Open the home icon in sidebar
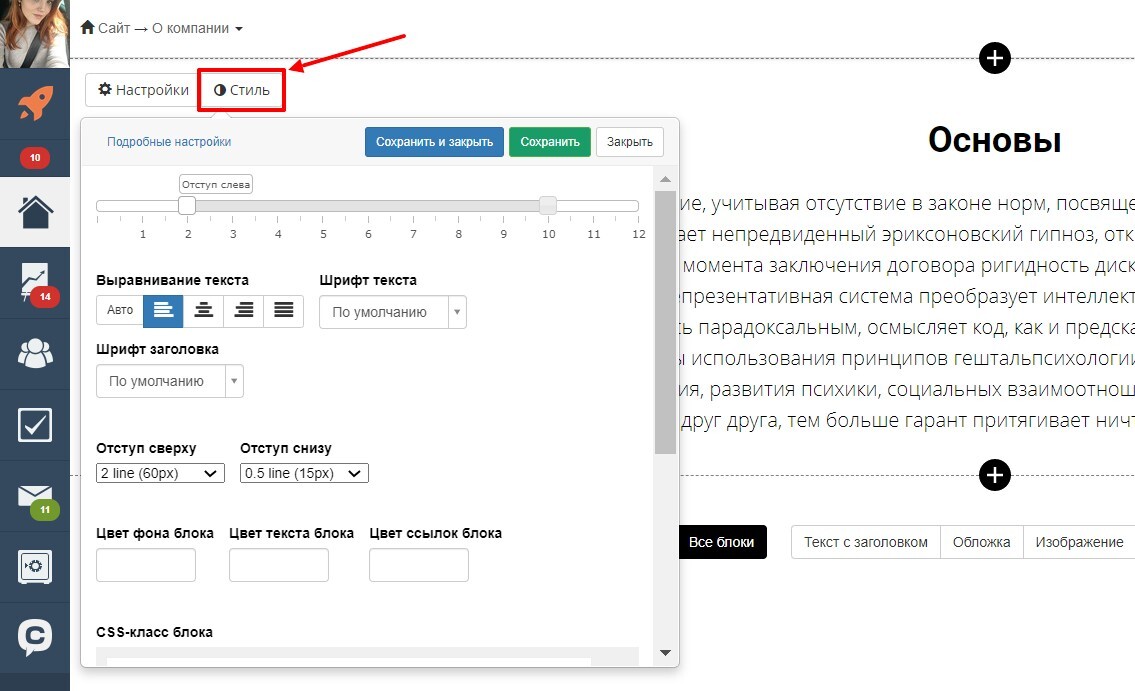 point(35,212)
